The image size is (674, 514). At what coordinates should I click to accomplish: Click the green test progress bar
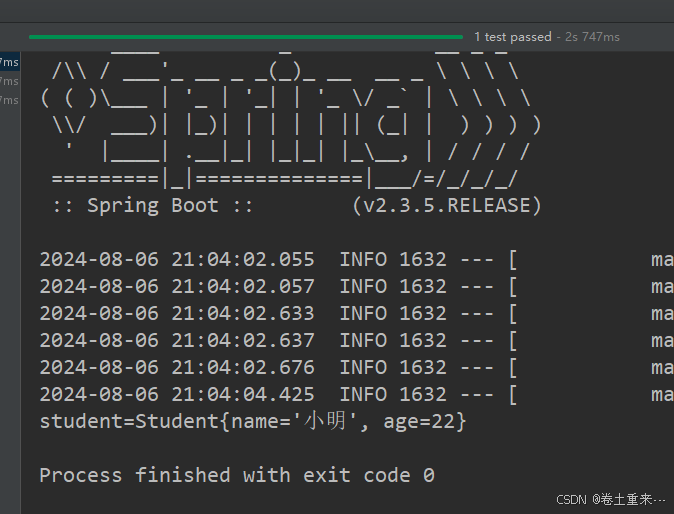pos(246,37)
